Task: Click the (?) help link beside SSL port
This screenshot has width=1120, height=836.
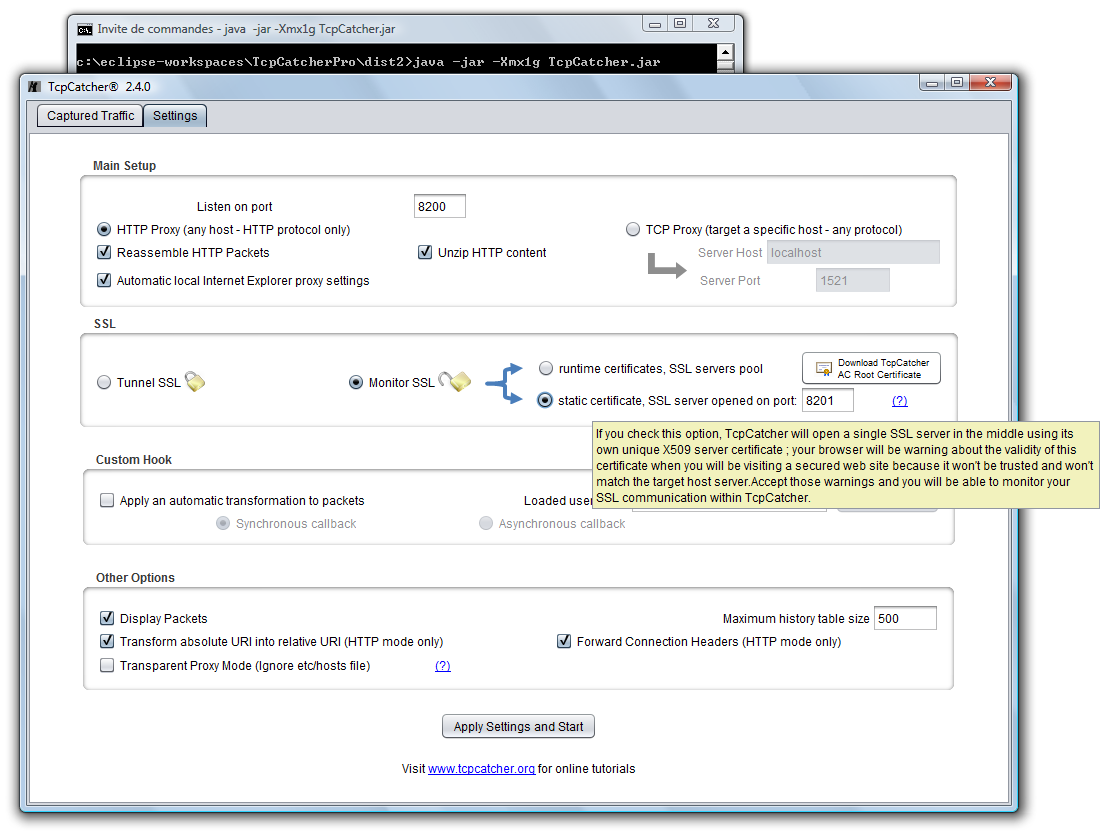Action: click(x=900, y=401)
